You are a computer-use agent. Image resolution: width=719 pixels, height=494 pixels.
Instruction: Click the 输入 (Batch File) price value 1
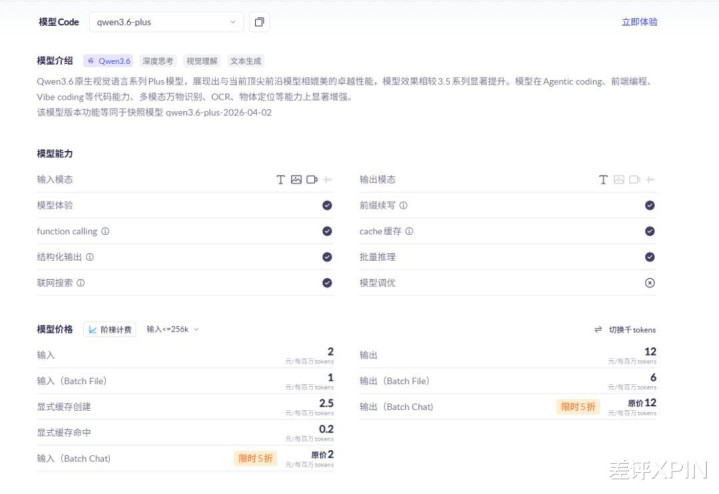331,377
